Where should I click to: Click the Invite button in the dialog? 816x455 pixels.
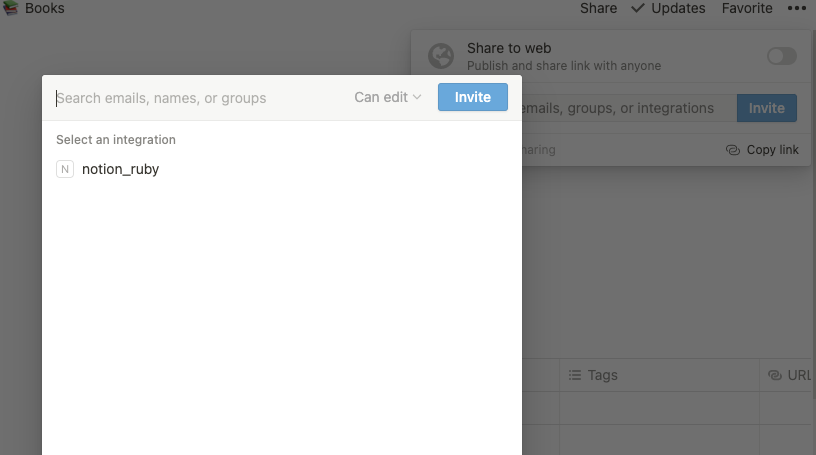point(473,97)
